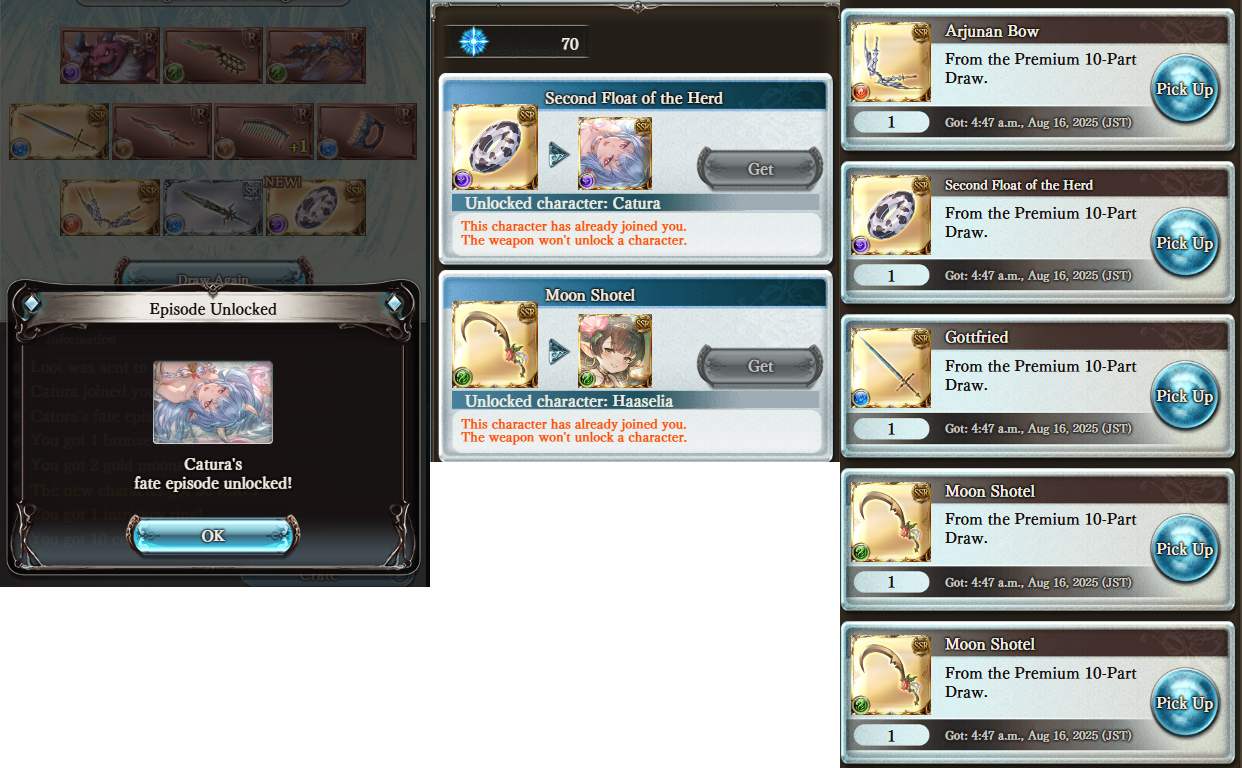Click Haaselia character portrait icon
This screenshot has width=1242, height=768.
pos(615,351)
